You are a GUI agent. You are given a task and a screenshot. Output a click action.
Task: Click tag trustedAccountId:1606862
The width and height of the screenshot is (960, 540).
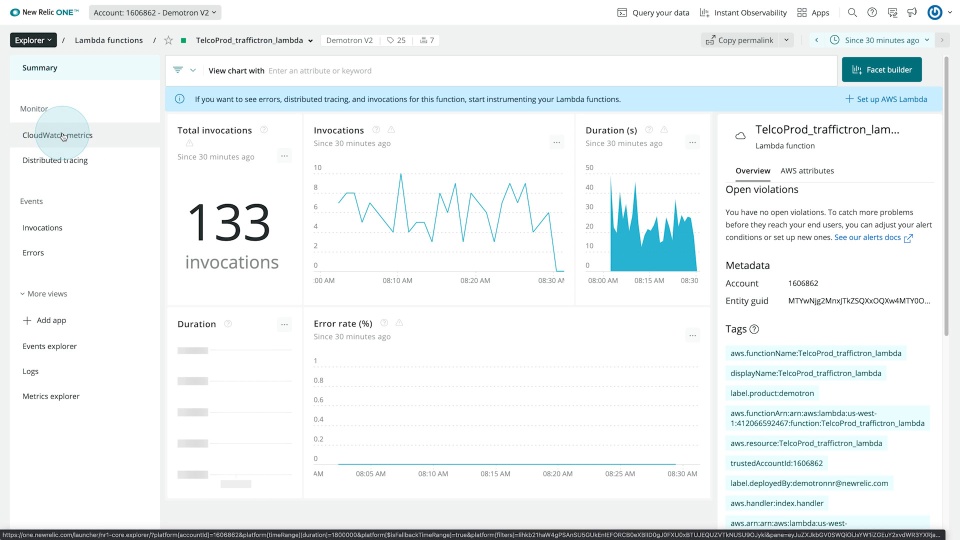[x=776, y=463]
